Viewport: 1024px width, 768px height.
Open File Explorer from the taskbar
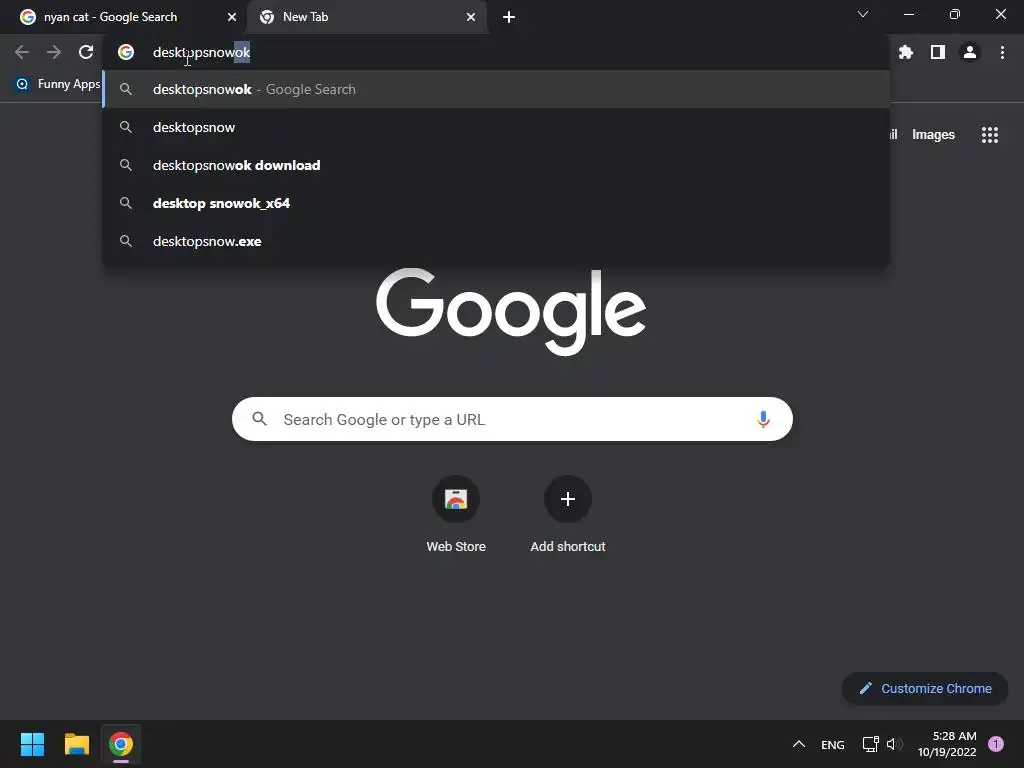[x=76, y=744]
